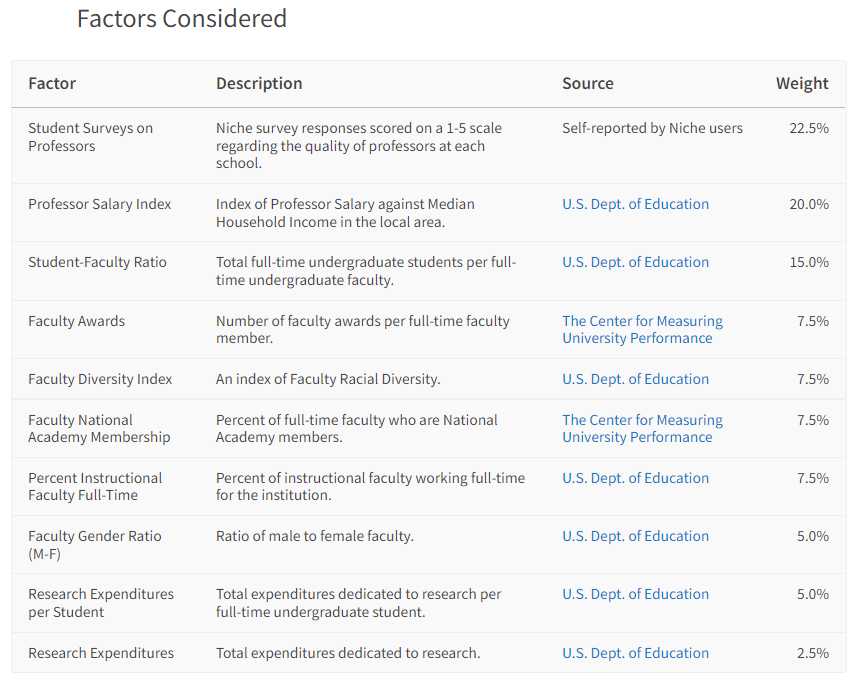Click the Description column header
Viewport: 859px width, 681px height.
point(259,84)
